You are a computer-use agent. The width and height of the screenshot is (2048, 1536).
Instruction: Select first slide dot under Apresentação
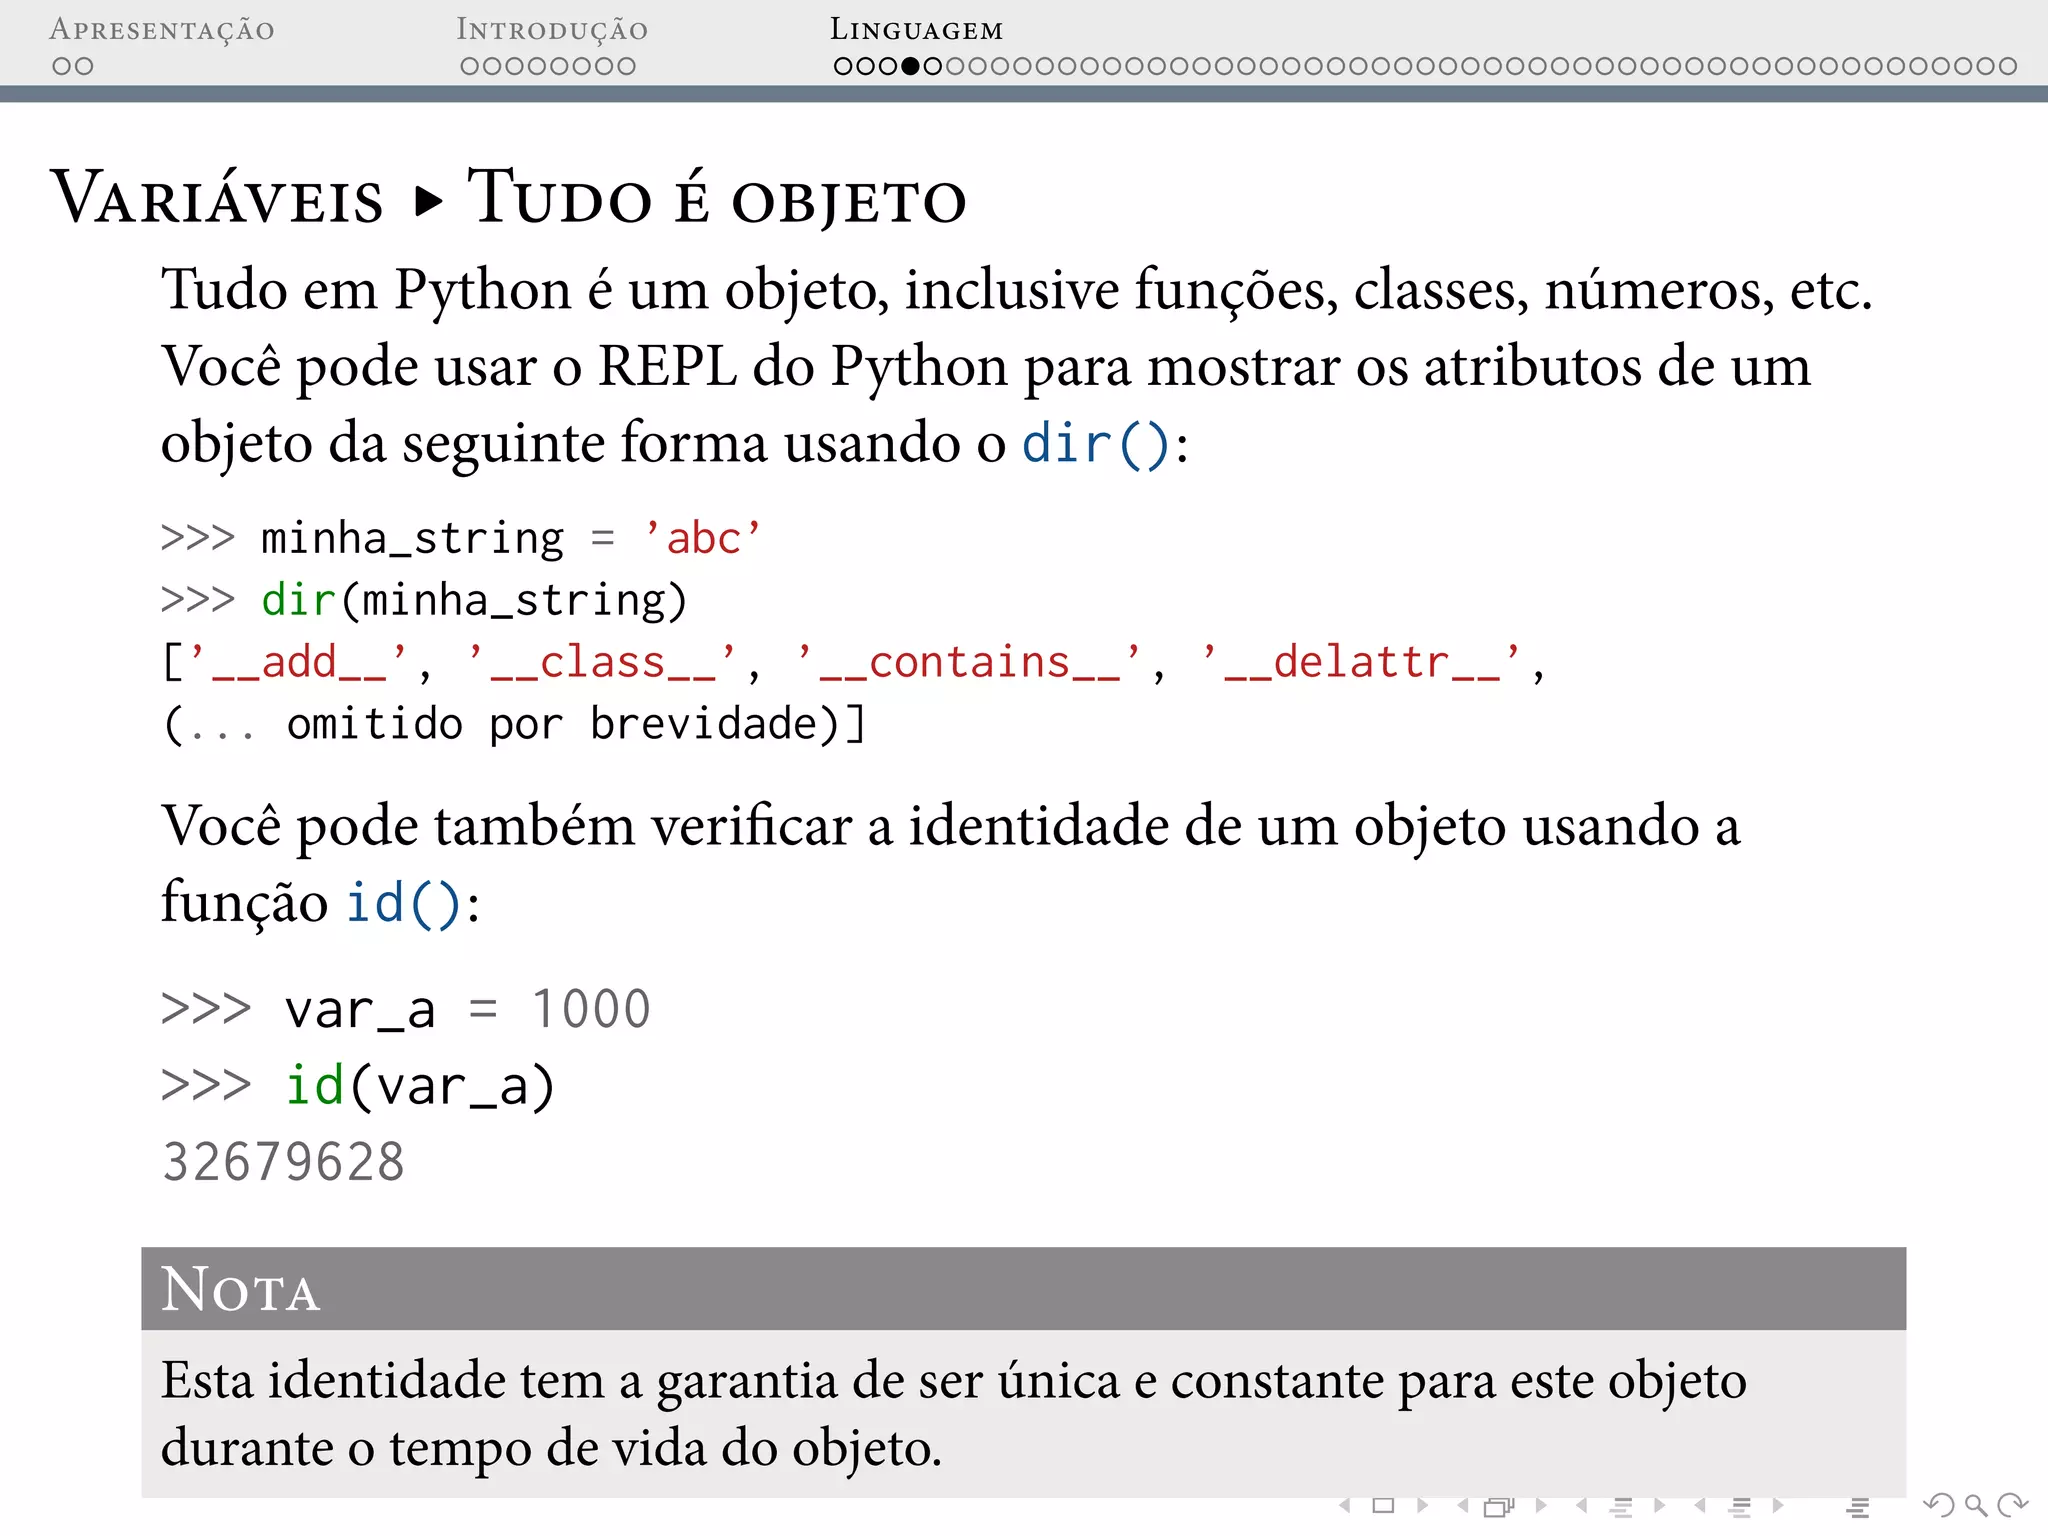[x=62, y=66]
